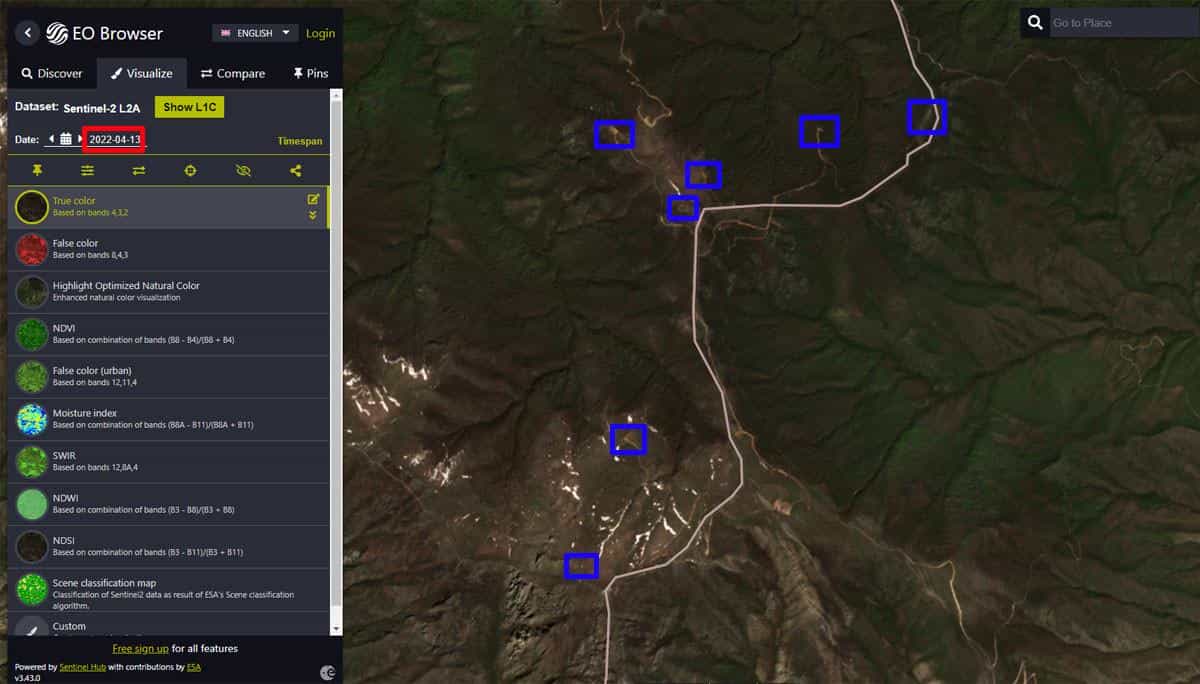Screen dimensions: 1200x684
Task: Toggle dataset with the Show L1C button
Action: coord(189,107)
